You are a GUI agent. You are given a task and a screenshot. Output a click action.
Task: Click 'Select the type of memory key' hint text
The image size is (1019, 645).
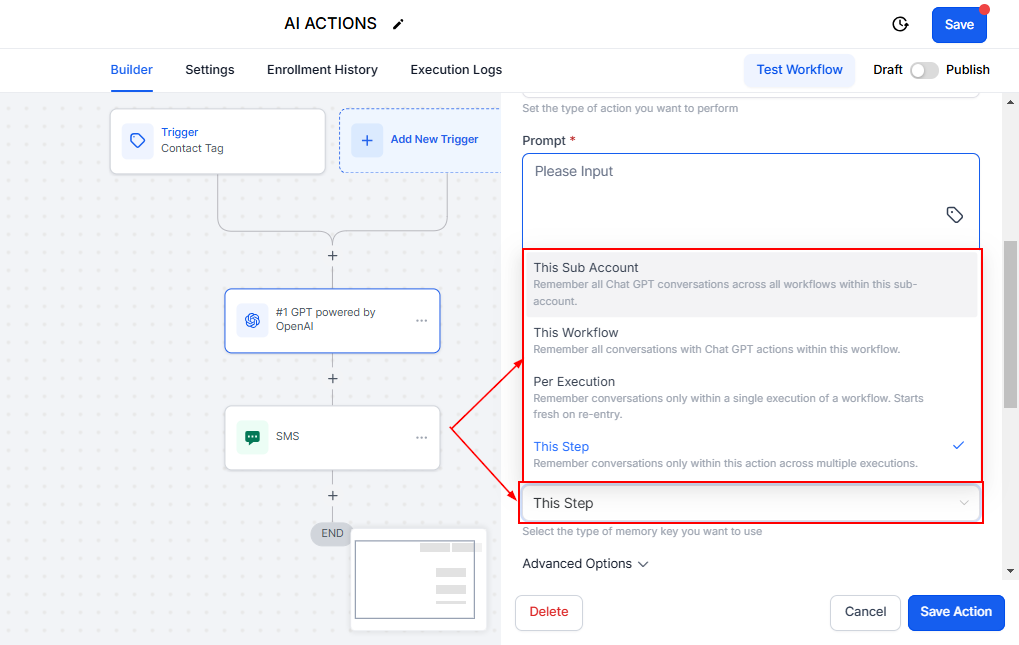pos(642,531)
